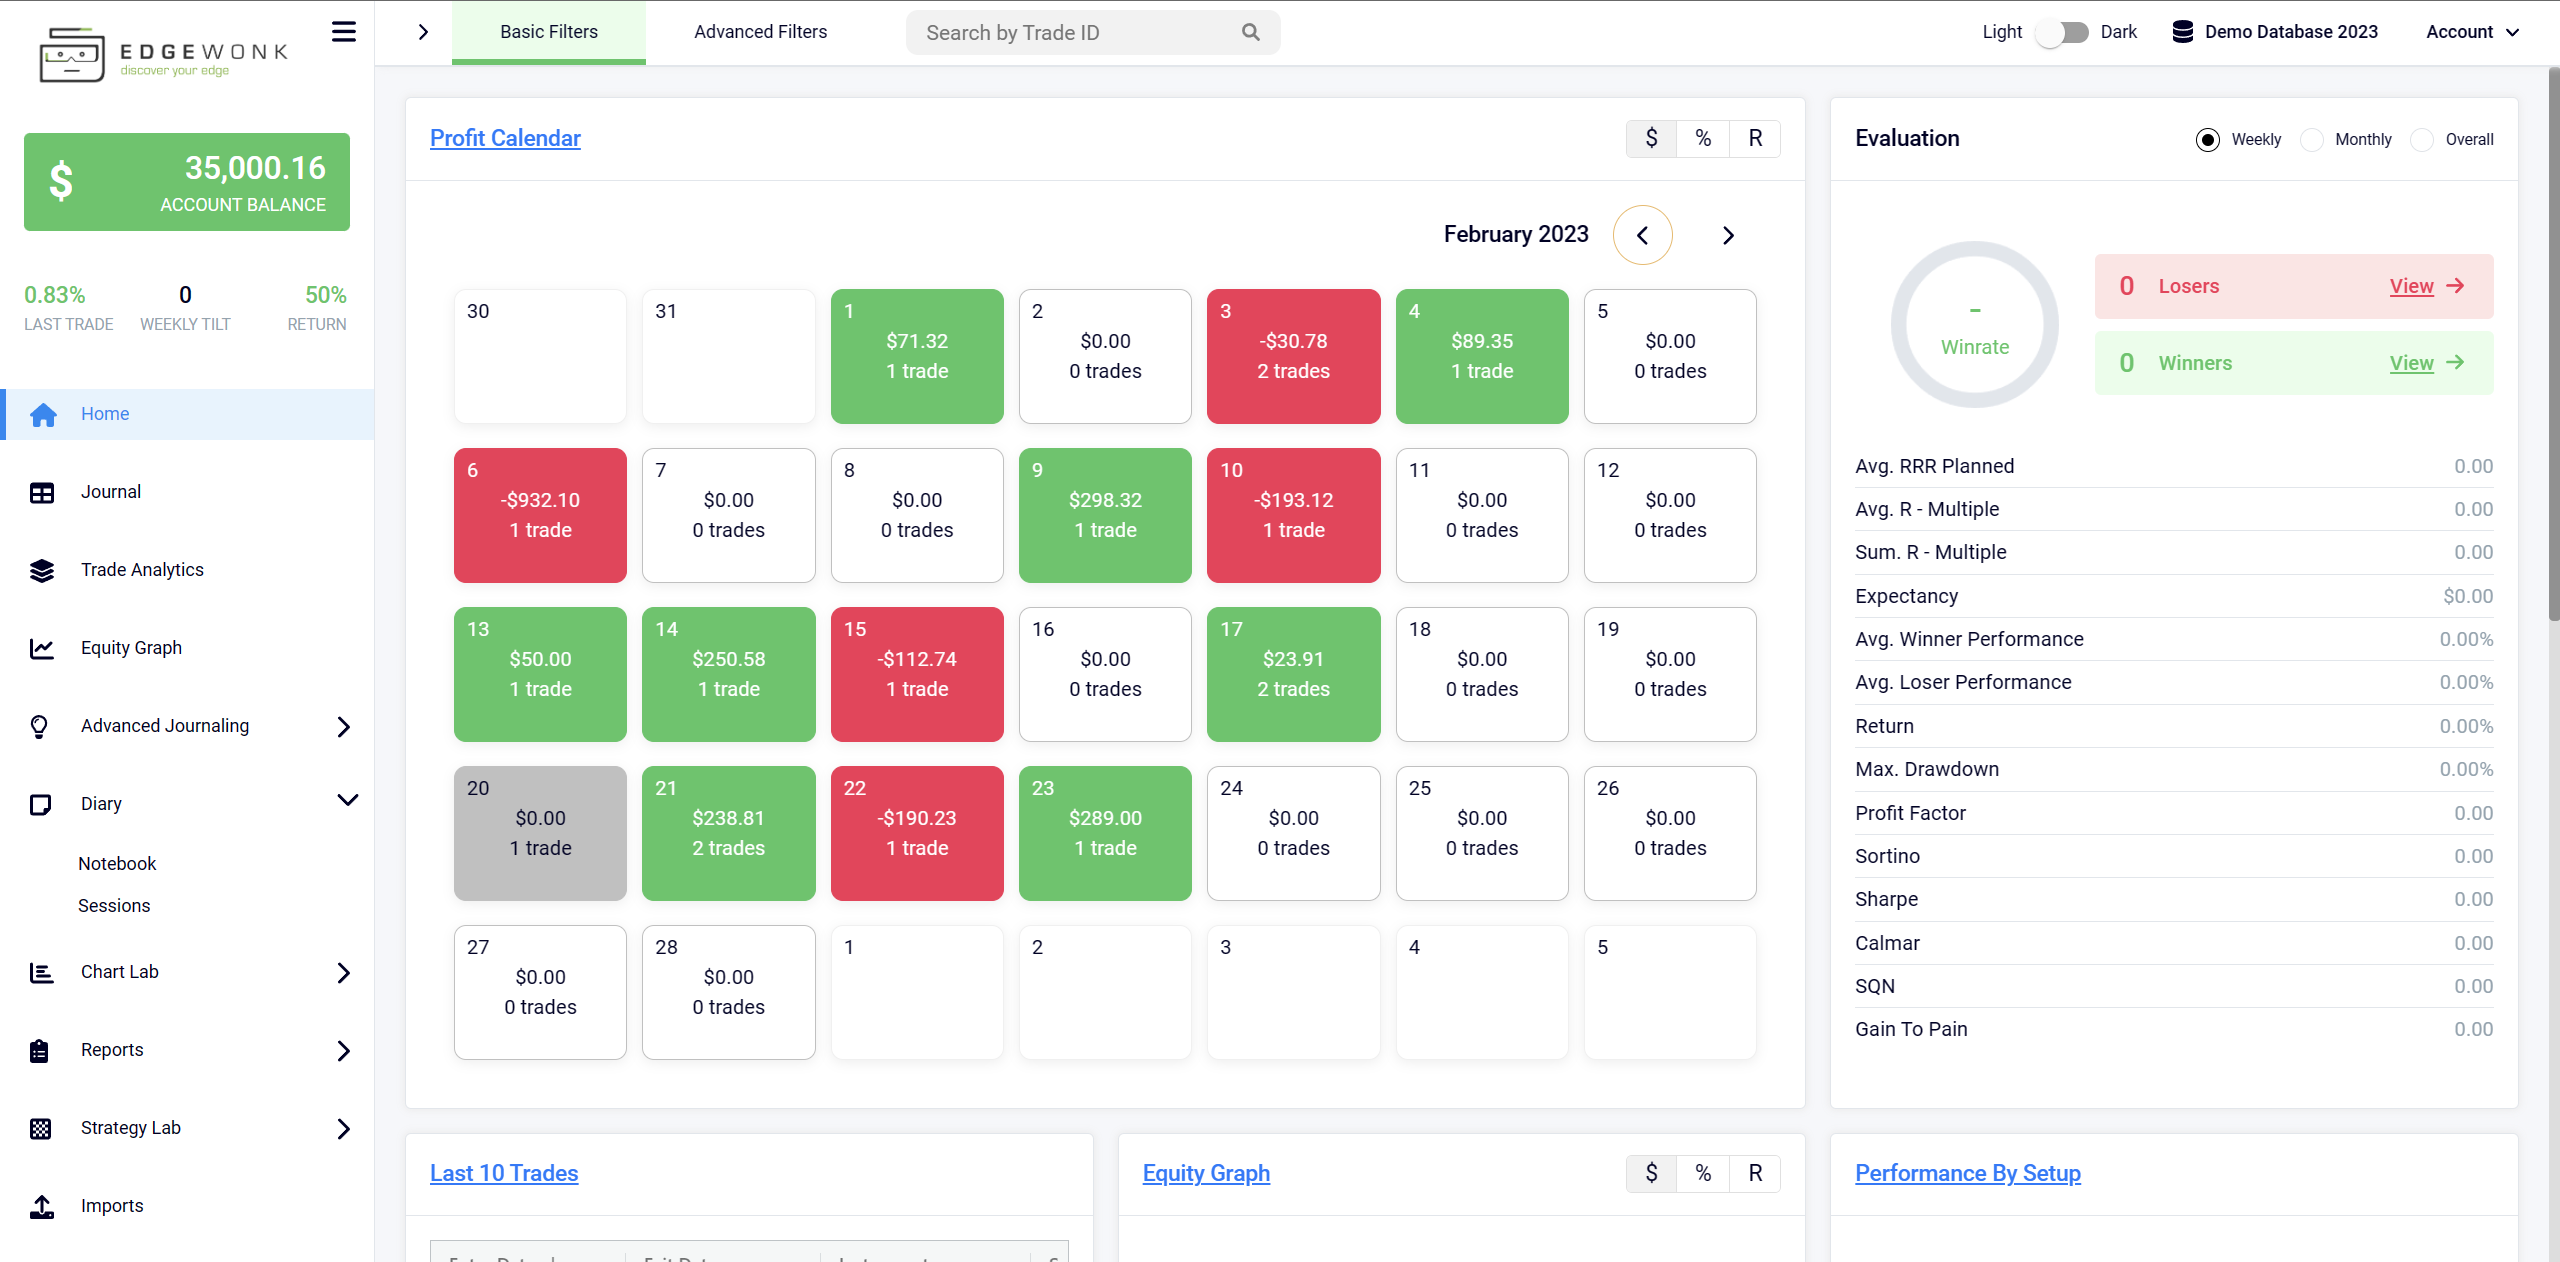Open the Reports section

[113, 1050]
